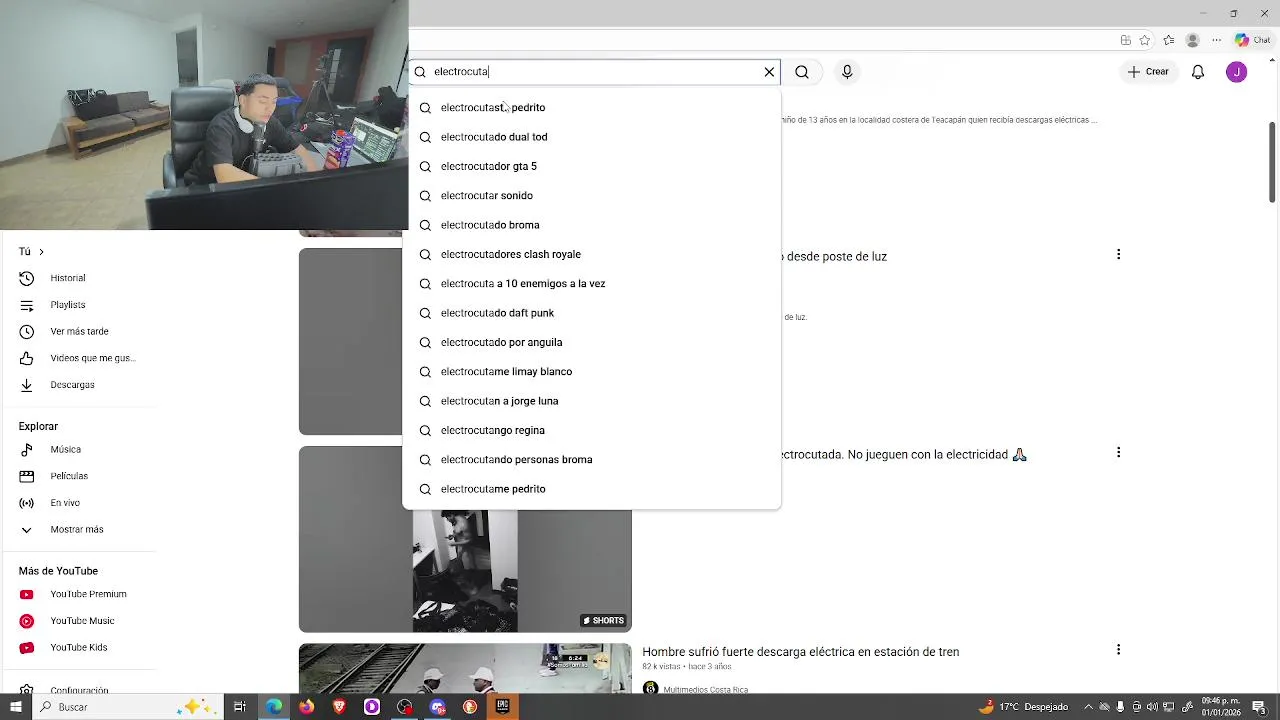1280x720 pixels.
Task: Add this page to favorites star
Action: click(1145, 40)
